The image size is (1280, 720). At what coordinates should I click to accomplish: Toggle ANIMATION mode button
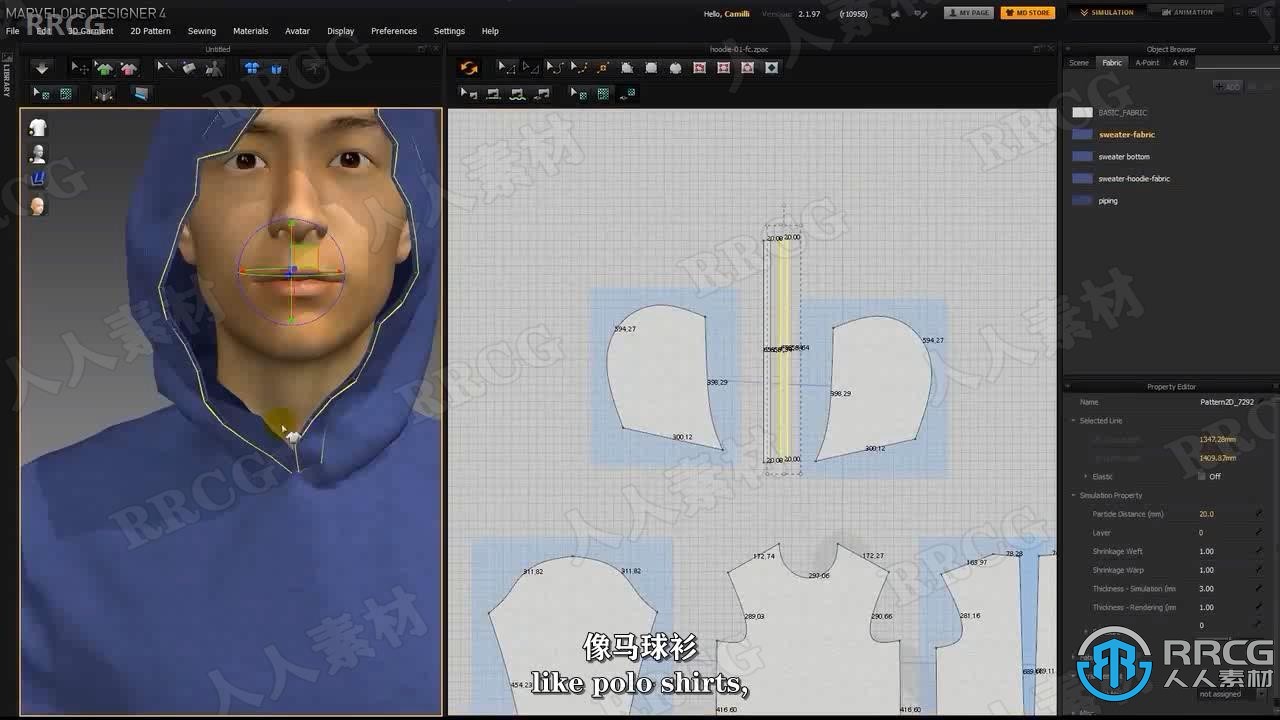pyautogui.click(x=1187, y=13)
